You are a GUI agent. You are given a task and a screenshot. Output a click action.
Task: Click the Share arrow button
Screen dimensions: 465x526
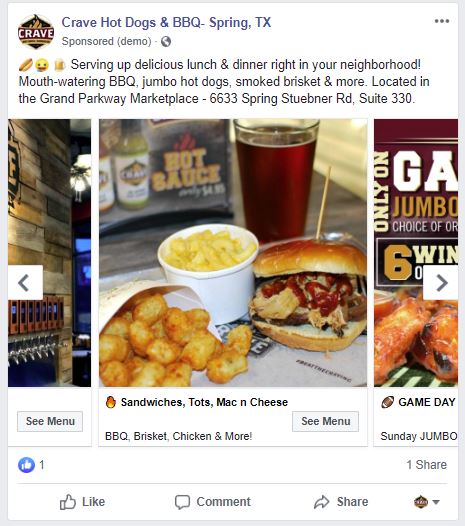tap(341, 502)
